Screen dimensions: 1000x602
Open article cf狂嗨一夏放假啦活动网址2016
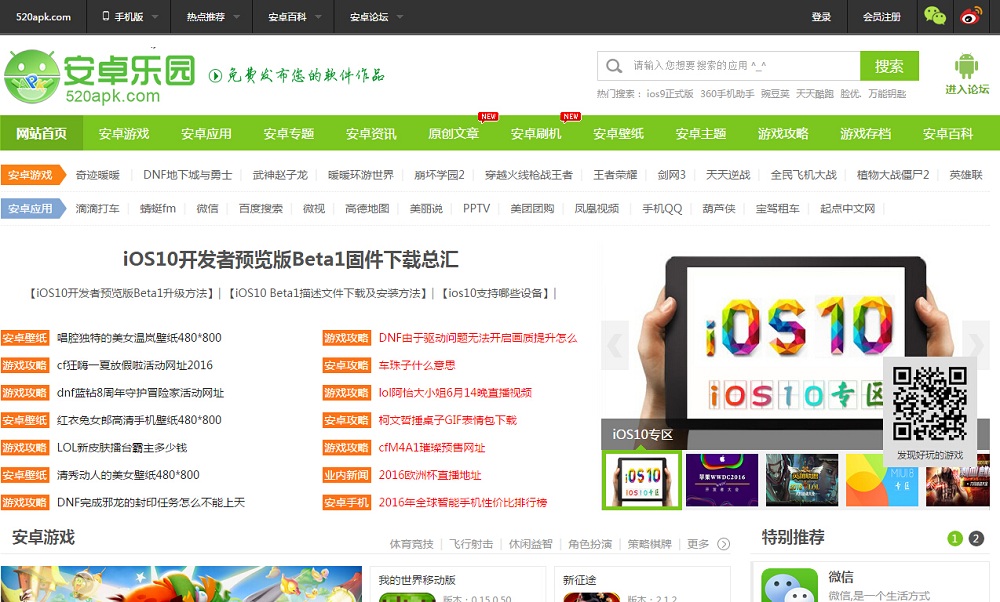click(135, 365)
